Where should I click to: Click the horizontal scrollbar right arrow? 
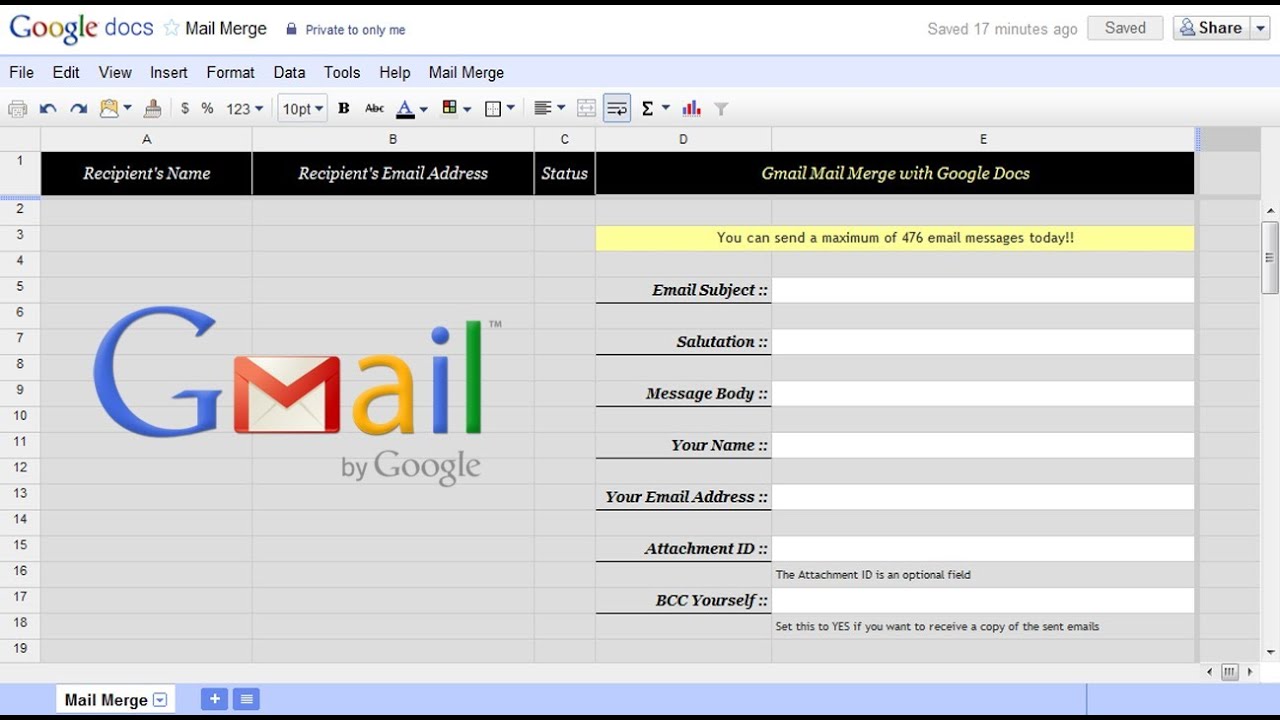point(1249,672)
